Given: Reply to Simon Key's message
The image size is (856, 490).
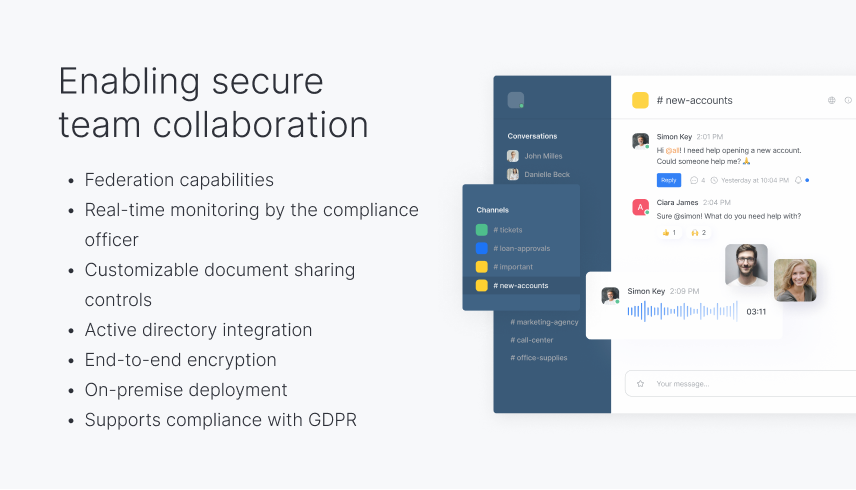Looking at the screenshot, I should [669, 180].
